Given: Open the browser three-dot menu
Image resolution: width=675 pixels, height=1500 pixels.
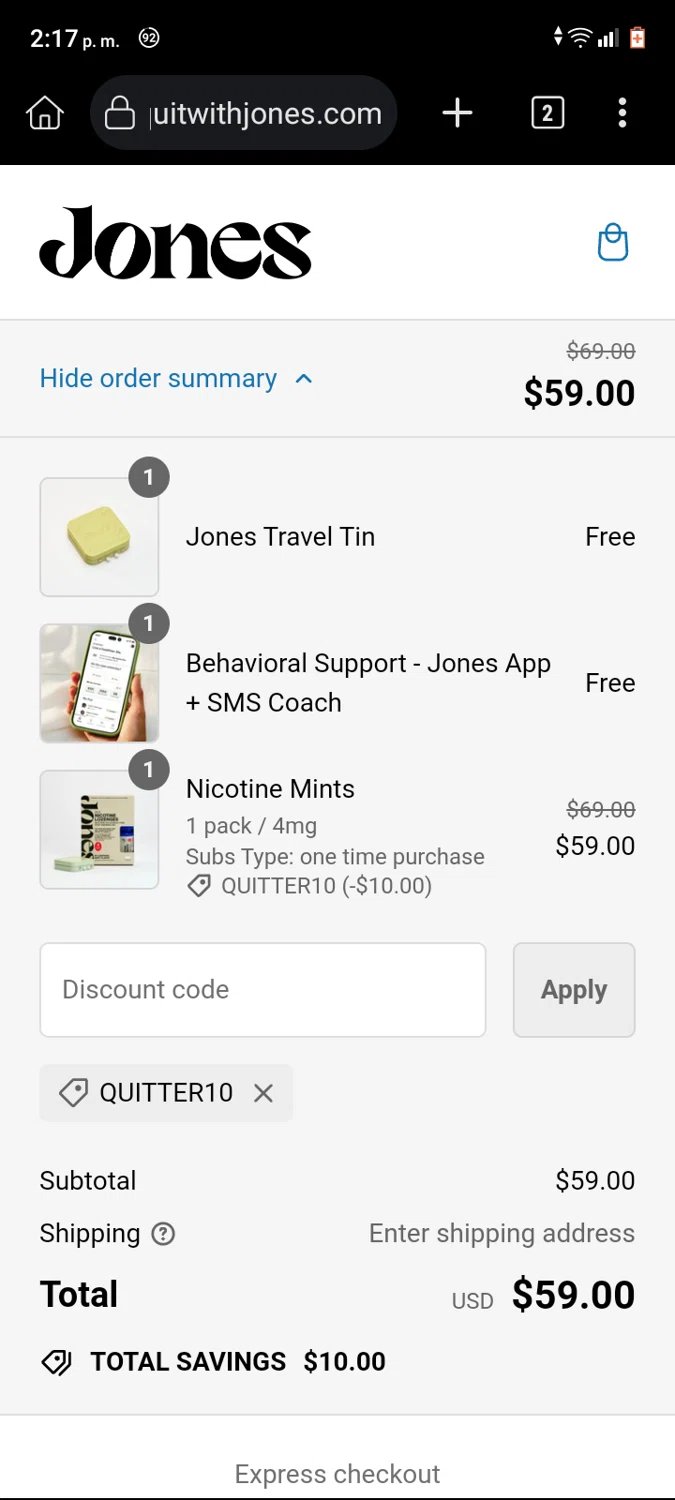Looking at the screenshot, I should click(x=622, y=113).
